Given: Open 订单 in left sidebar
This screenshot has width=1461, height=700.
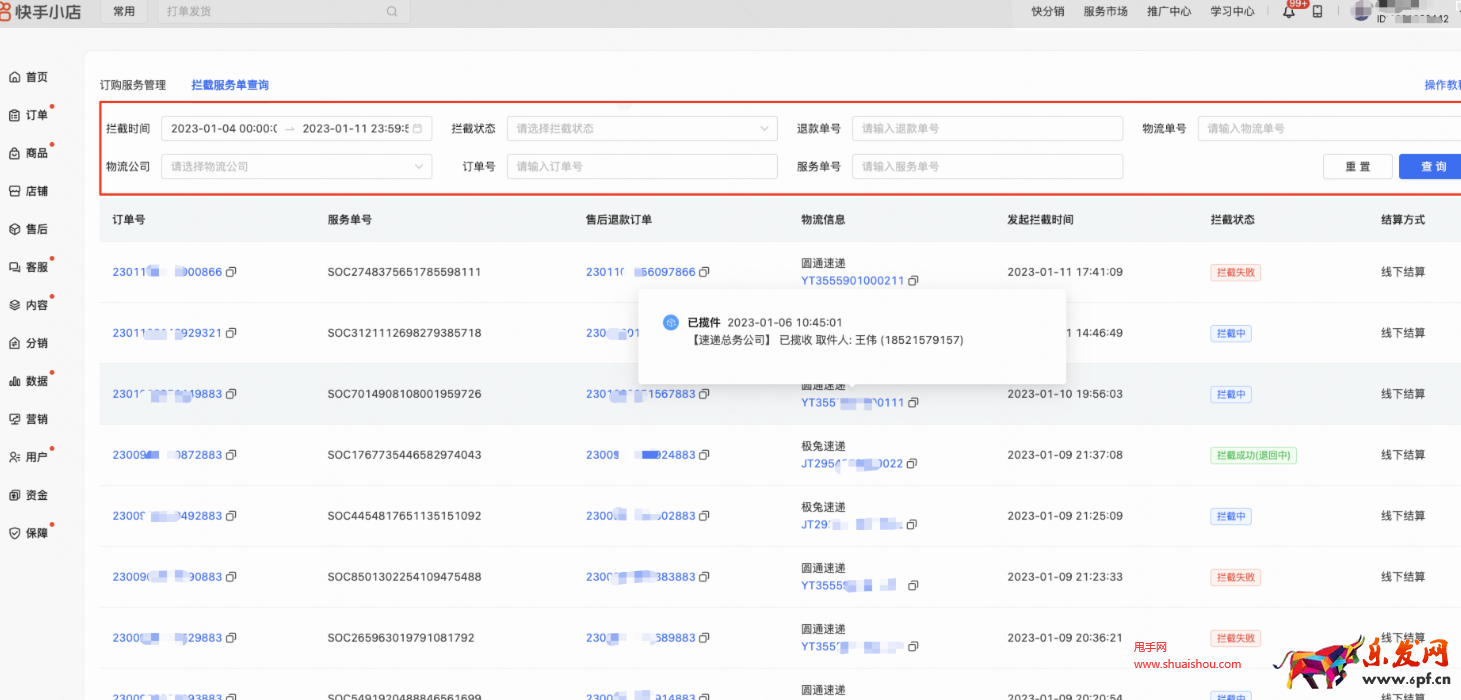Looking at the screenshot, I should 36,115.
